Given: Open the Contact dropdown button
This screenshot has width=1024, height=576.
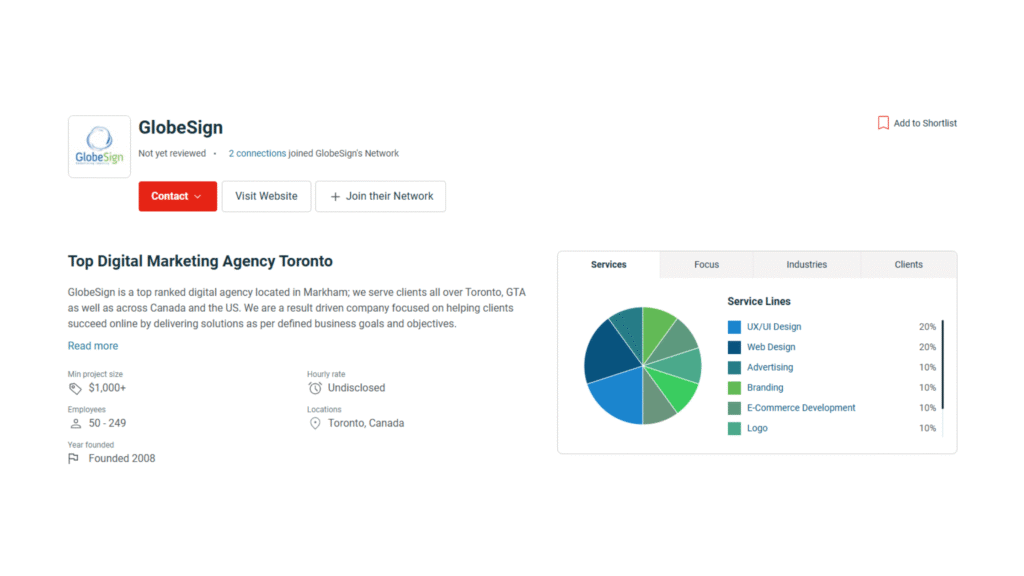Looking at the screenshot, I should click(x=177, y=196).
